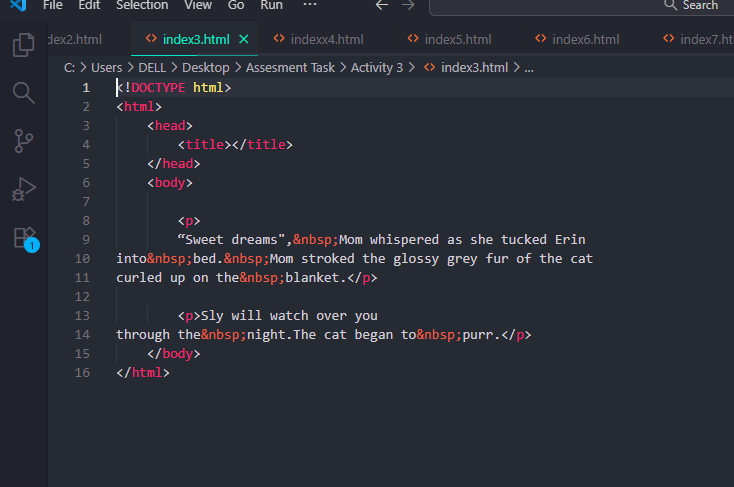Viewport: 734px width, 487px height.
Task: Open the Selection menu
Action: coord(142,5)
